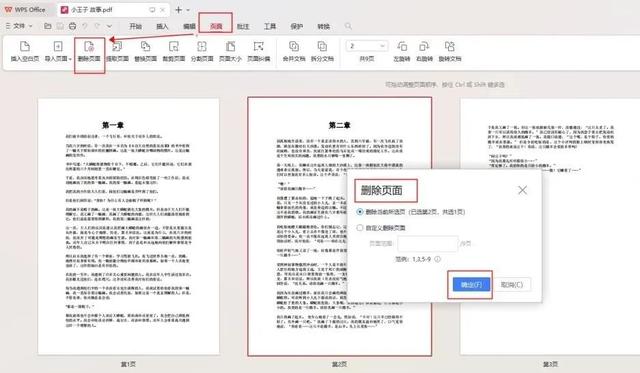The height and width of the screenshot is (373, 640).
Task: Open the page number dropdown showing 2
Action: (367, 46)
